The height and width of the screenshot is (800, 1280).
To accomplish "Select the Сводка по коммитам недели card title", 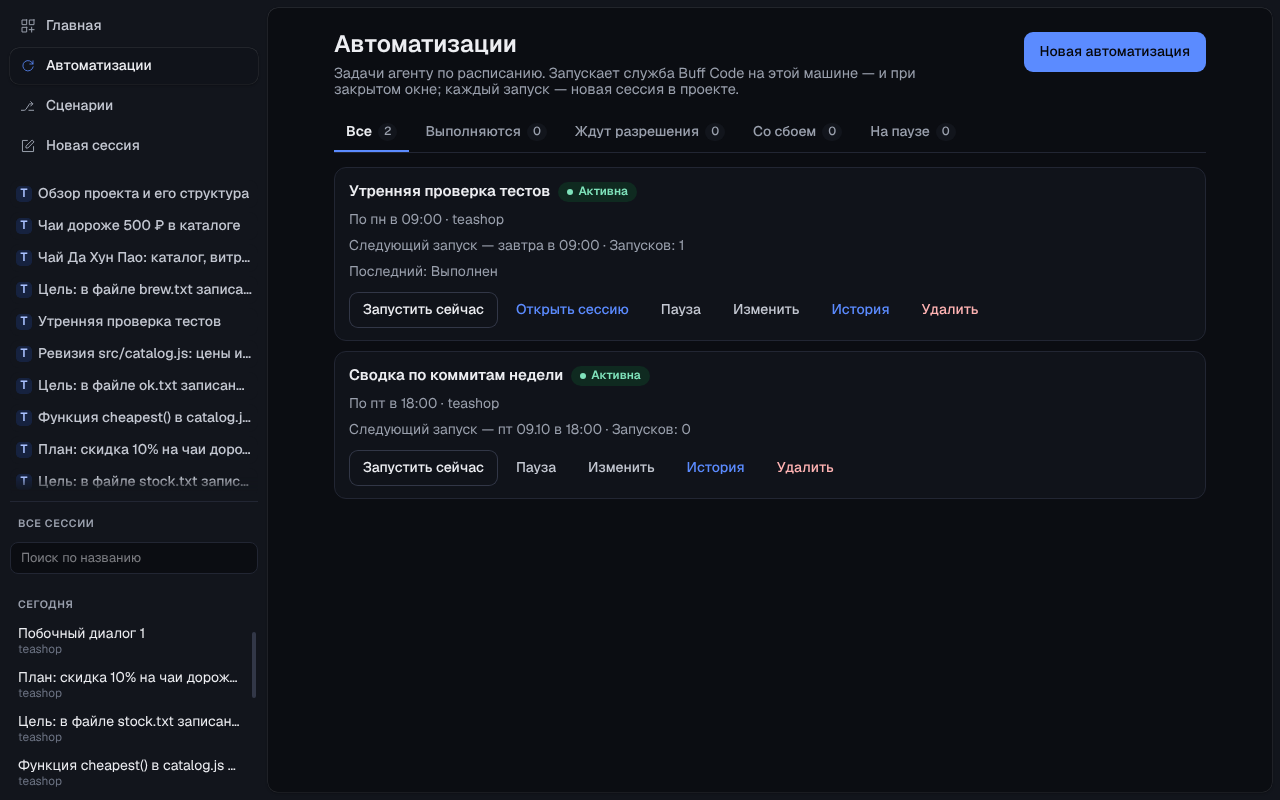I will click(x=456, y=375).
